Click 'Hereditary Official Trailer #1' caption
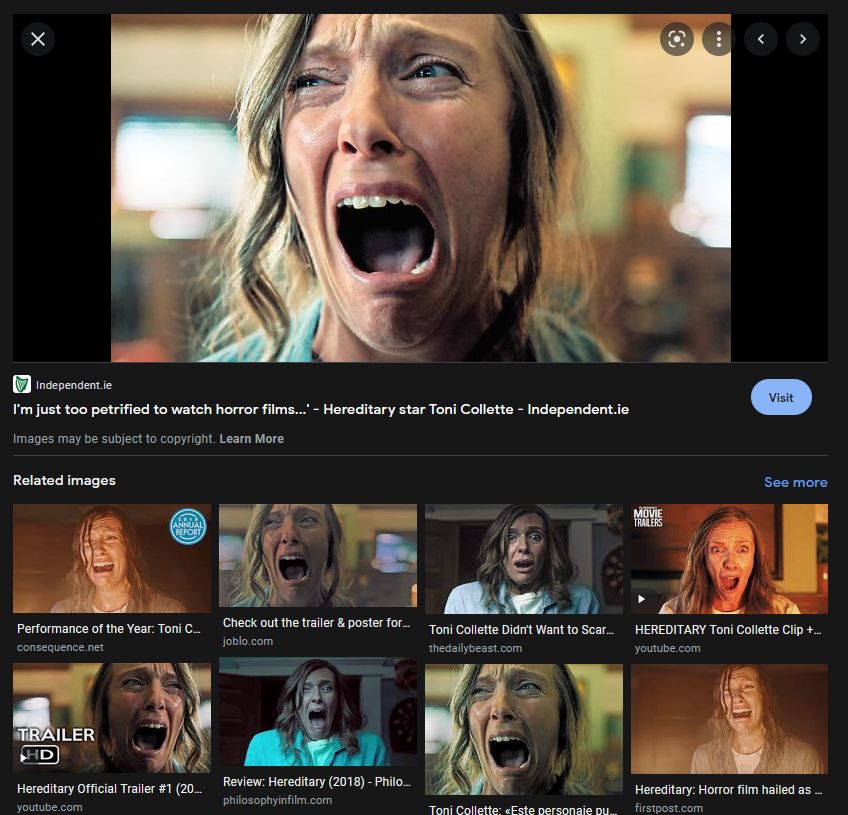The width and height of the screenshot is (848, 815). point(109,789)
